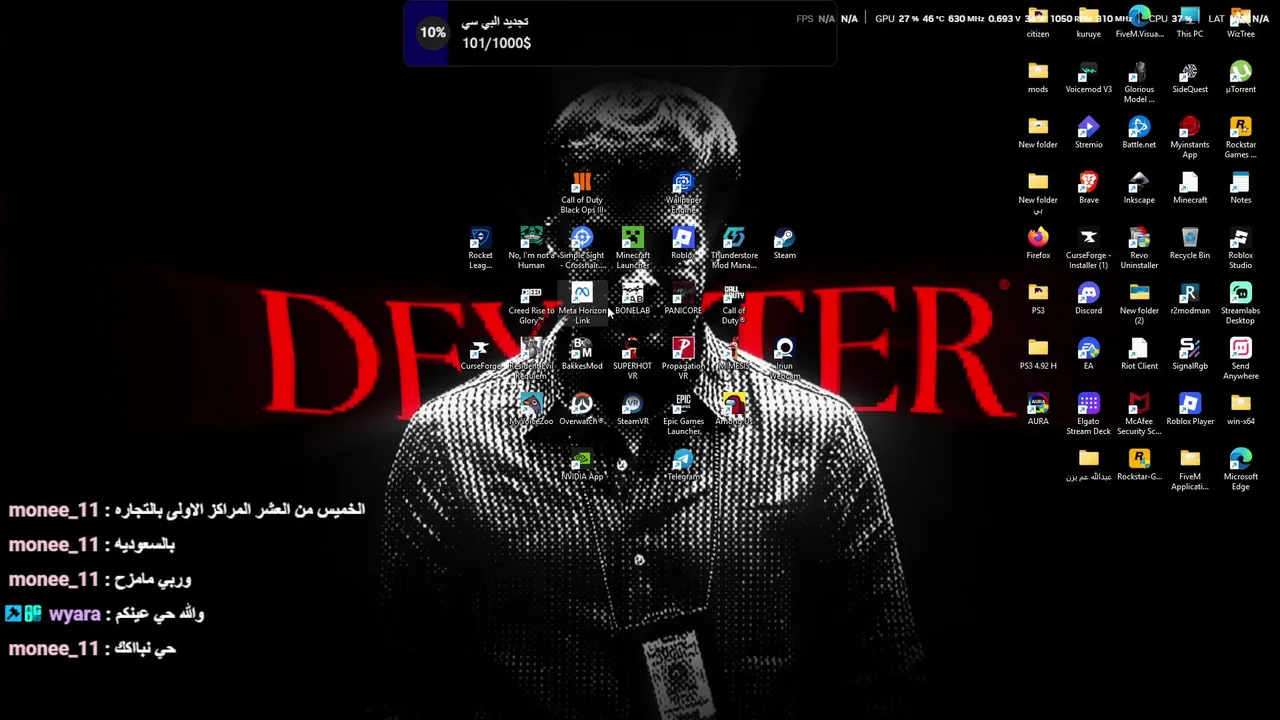The width and height of the screenshot is (1280, 720).
Task: Click the wyara chat message
Action: point(104,614)
